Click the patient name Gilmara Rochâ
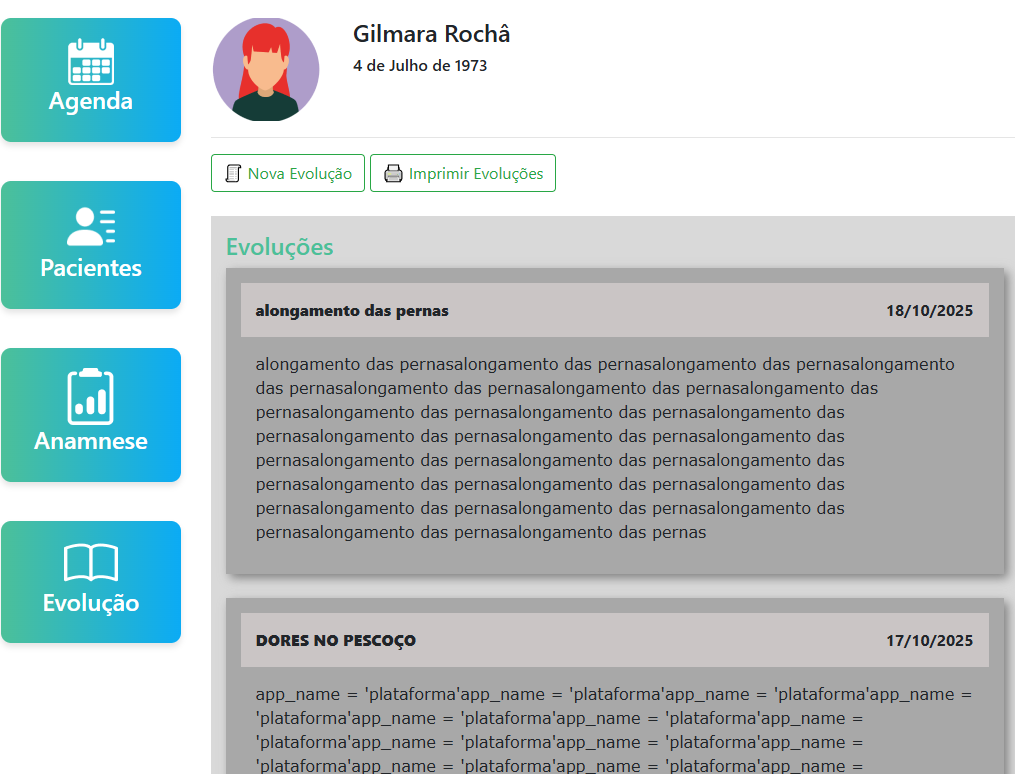This screenshot has width=1015, height=774. tap(431, 34)
